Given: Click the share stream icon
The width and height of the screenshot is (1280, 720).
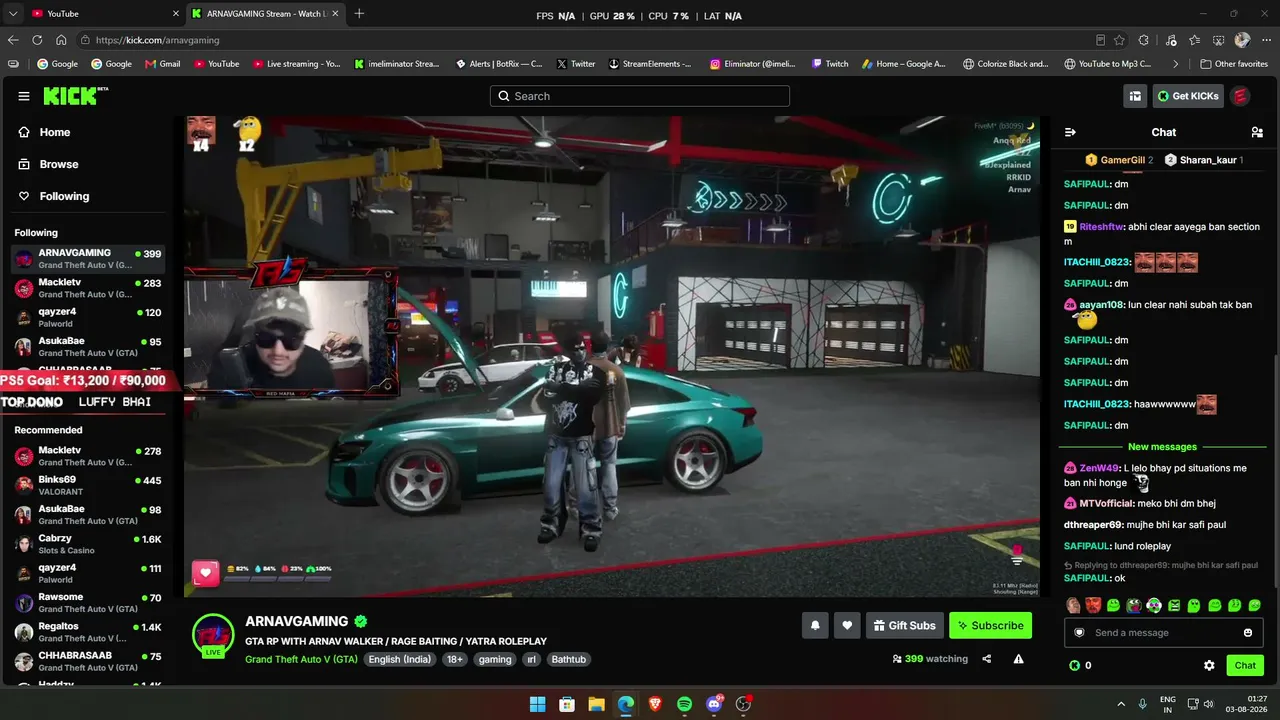Looking at the screenshot, I should 987,659.
